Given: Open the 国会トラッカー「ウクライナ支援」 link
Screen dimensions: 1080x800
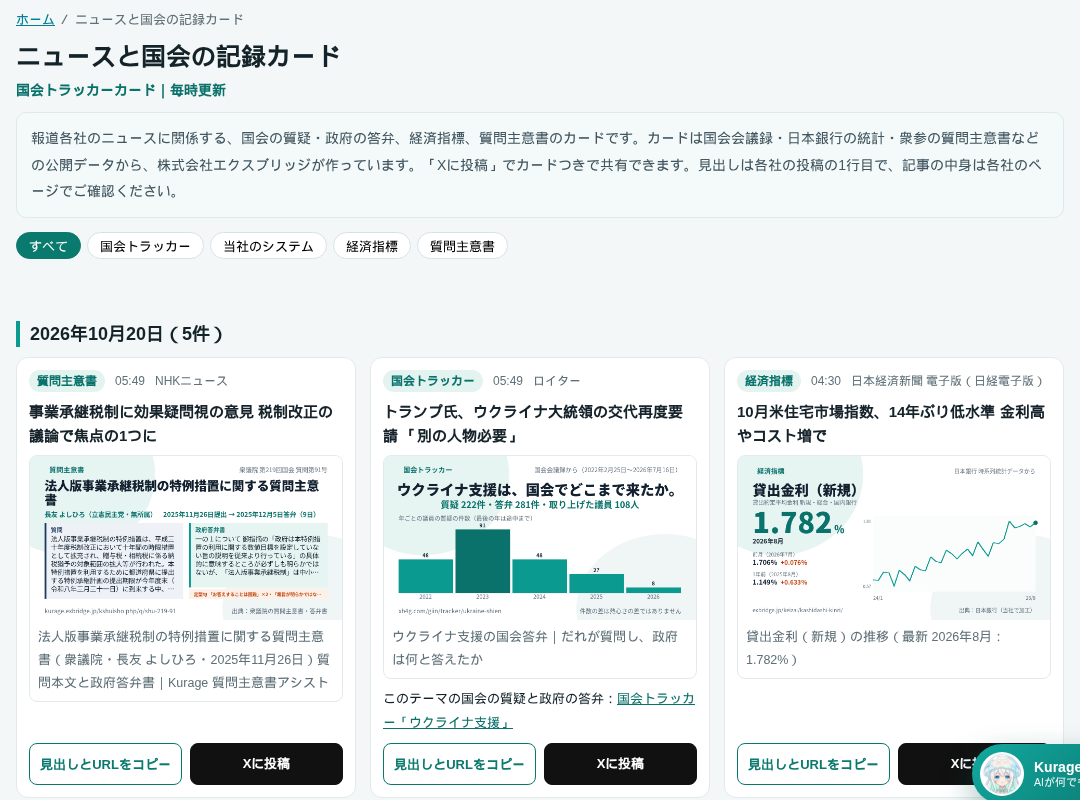Looking at the screenshot, I should [x=539, y=710].
